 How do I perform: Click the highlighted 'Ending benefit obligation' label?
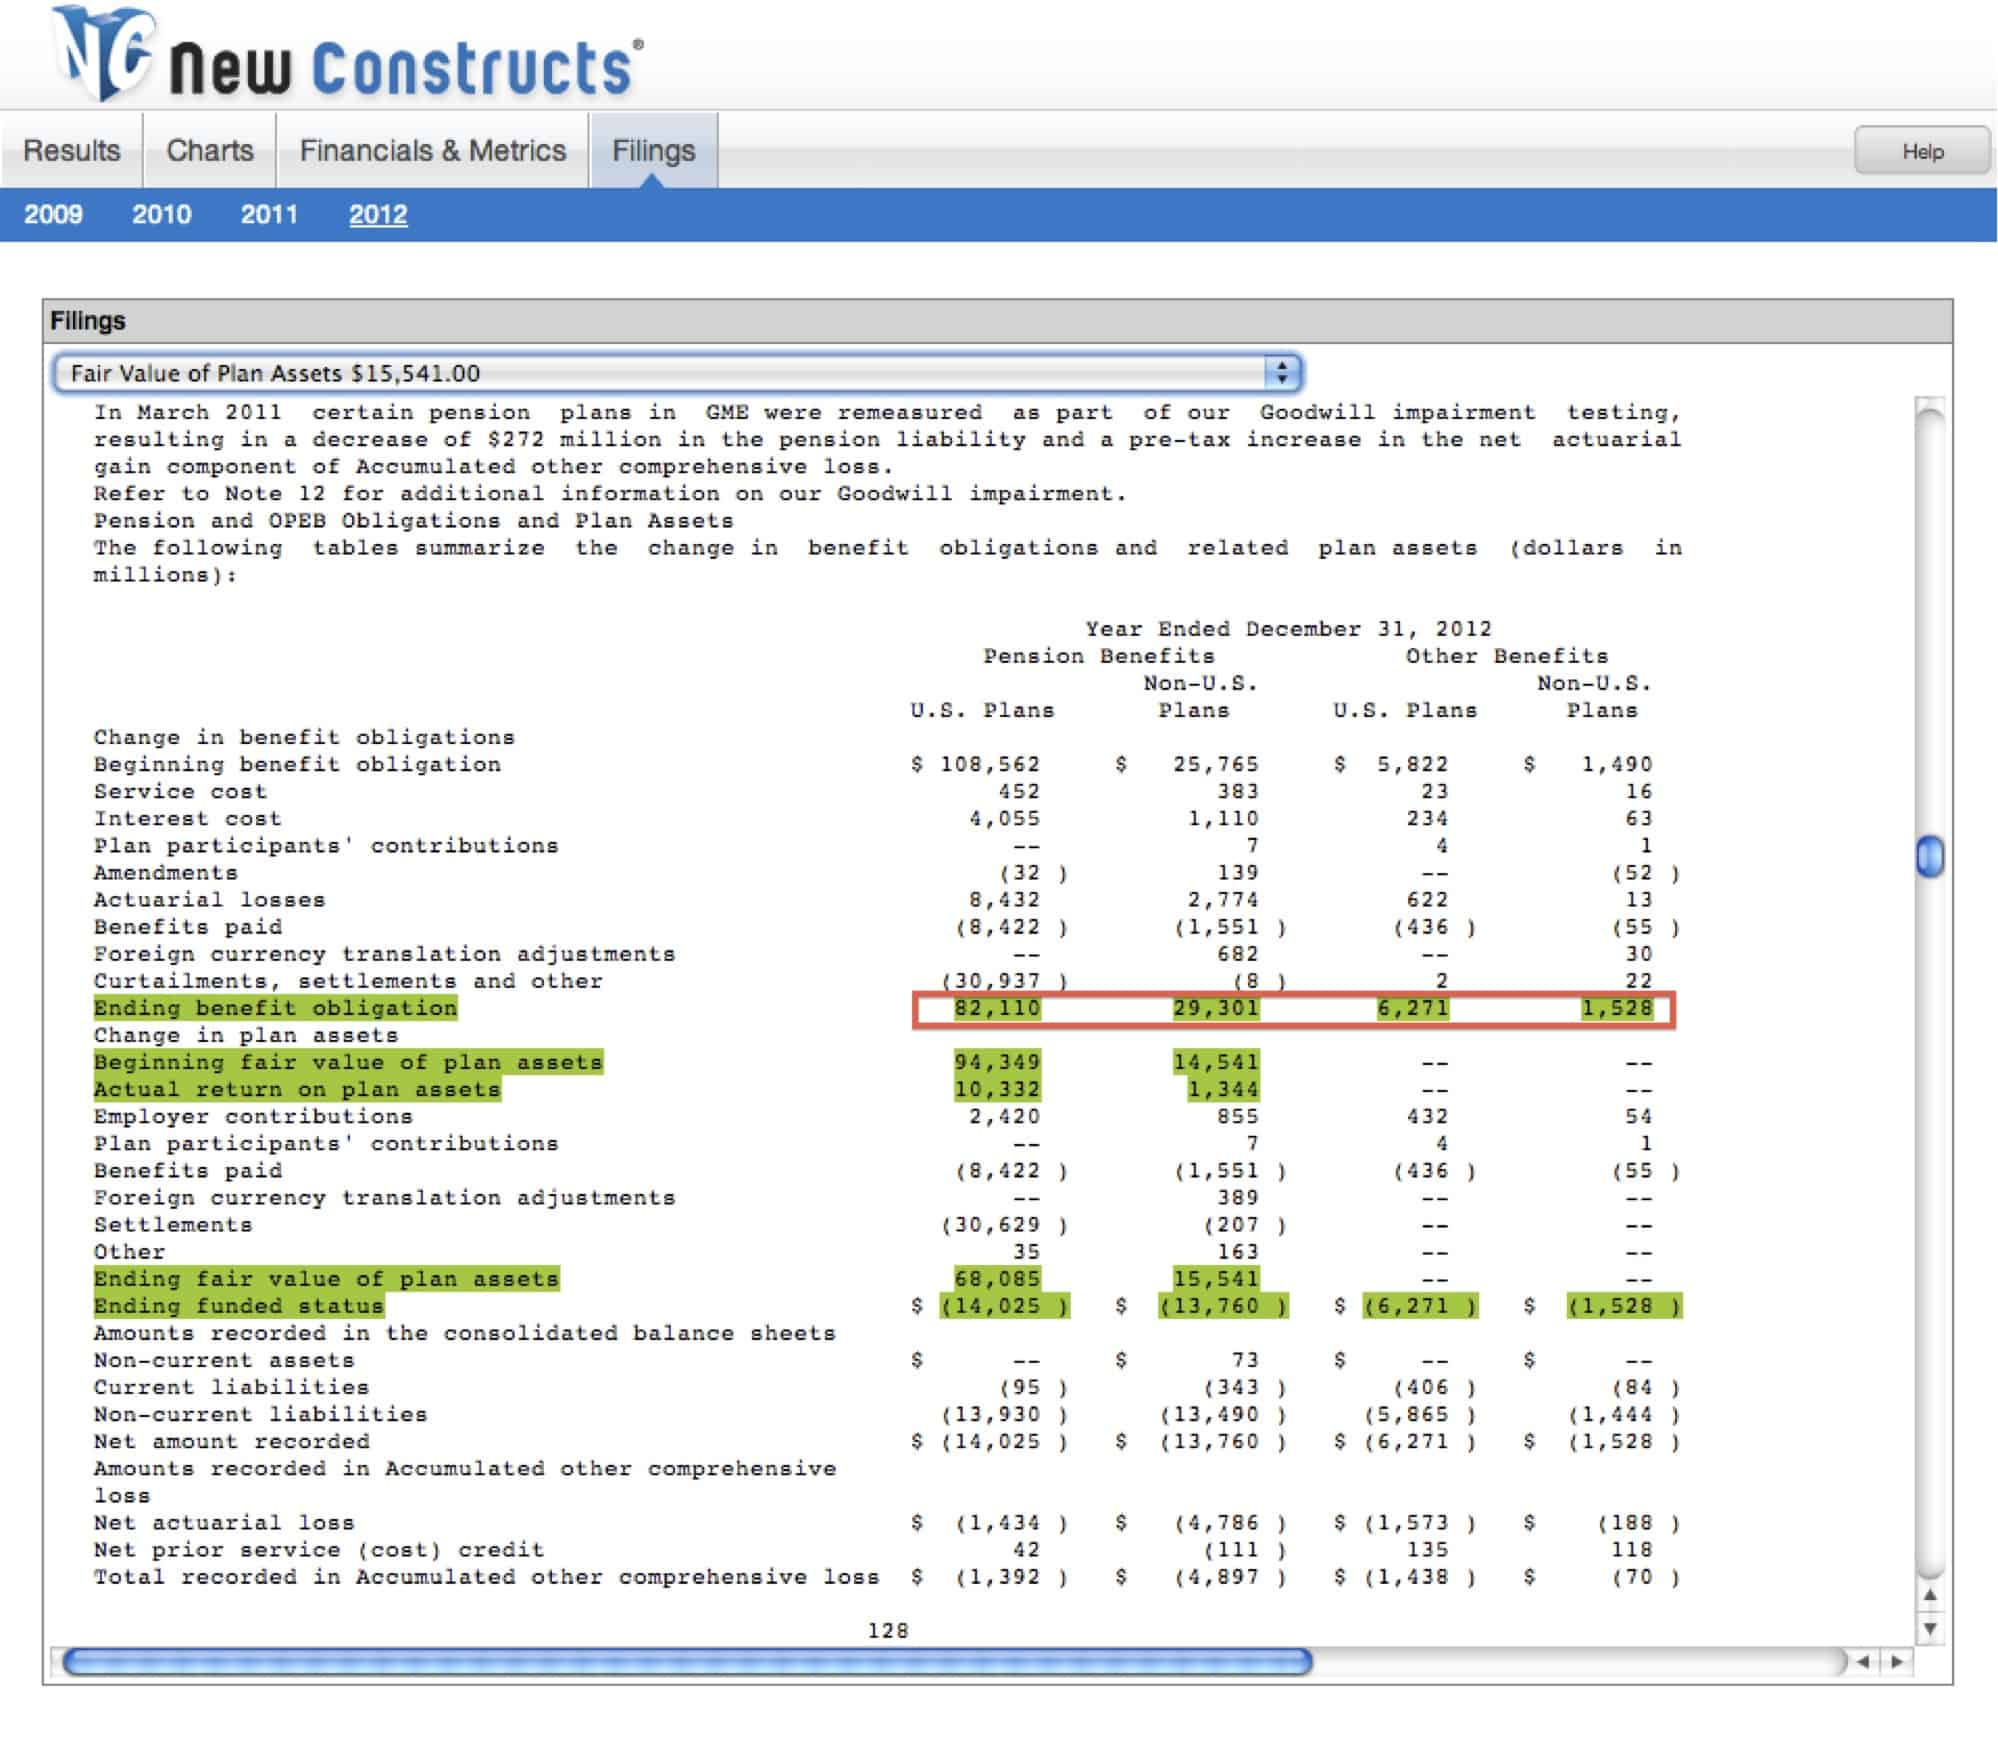(275, 1008)
